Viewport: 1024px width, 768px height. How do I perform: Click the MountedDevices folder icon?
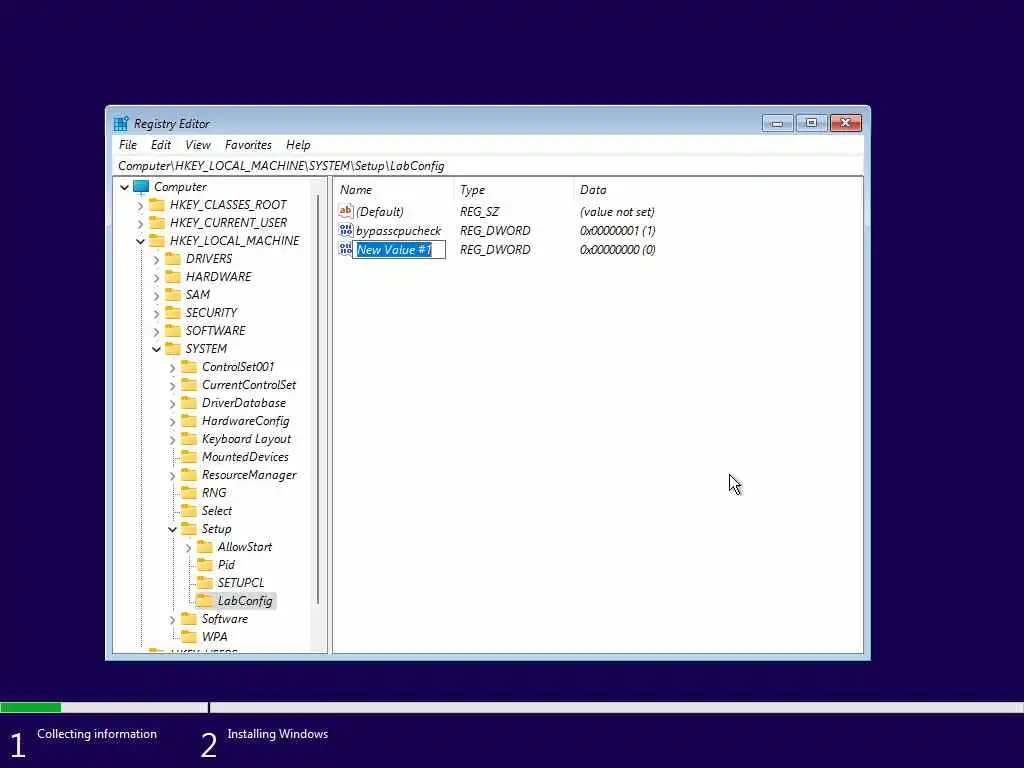(189, 457)
